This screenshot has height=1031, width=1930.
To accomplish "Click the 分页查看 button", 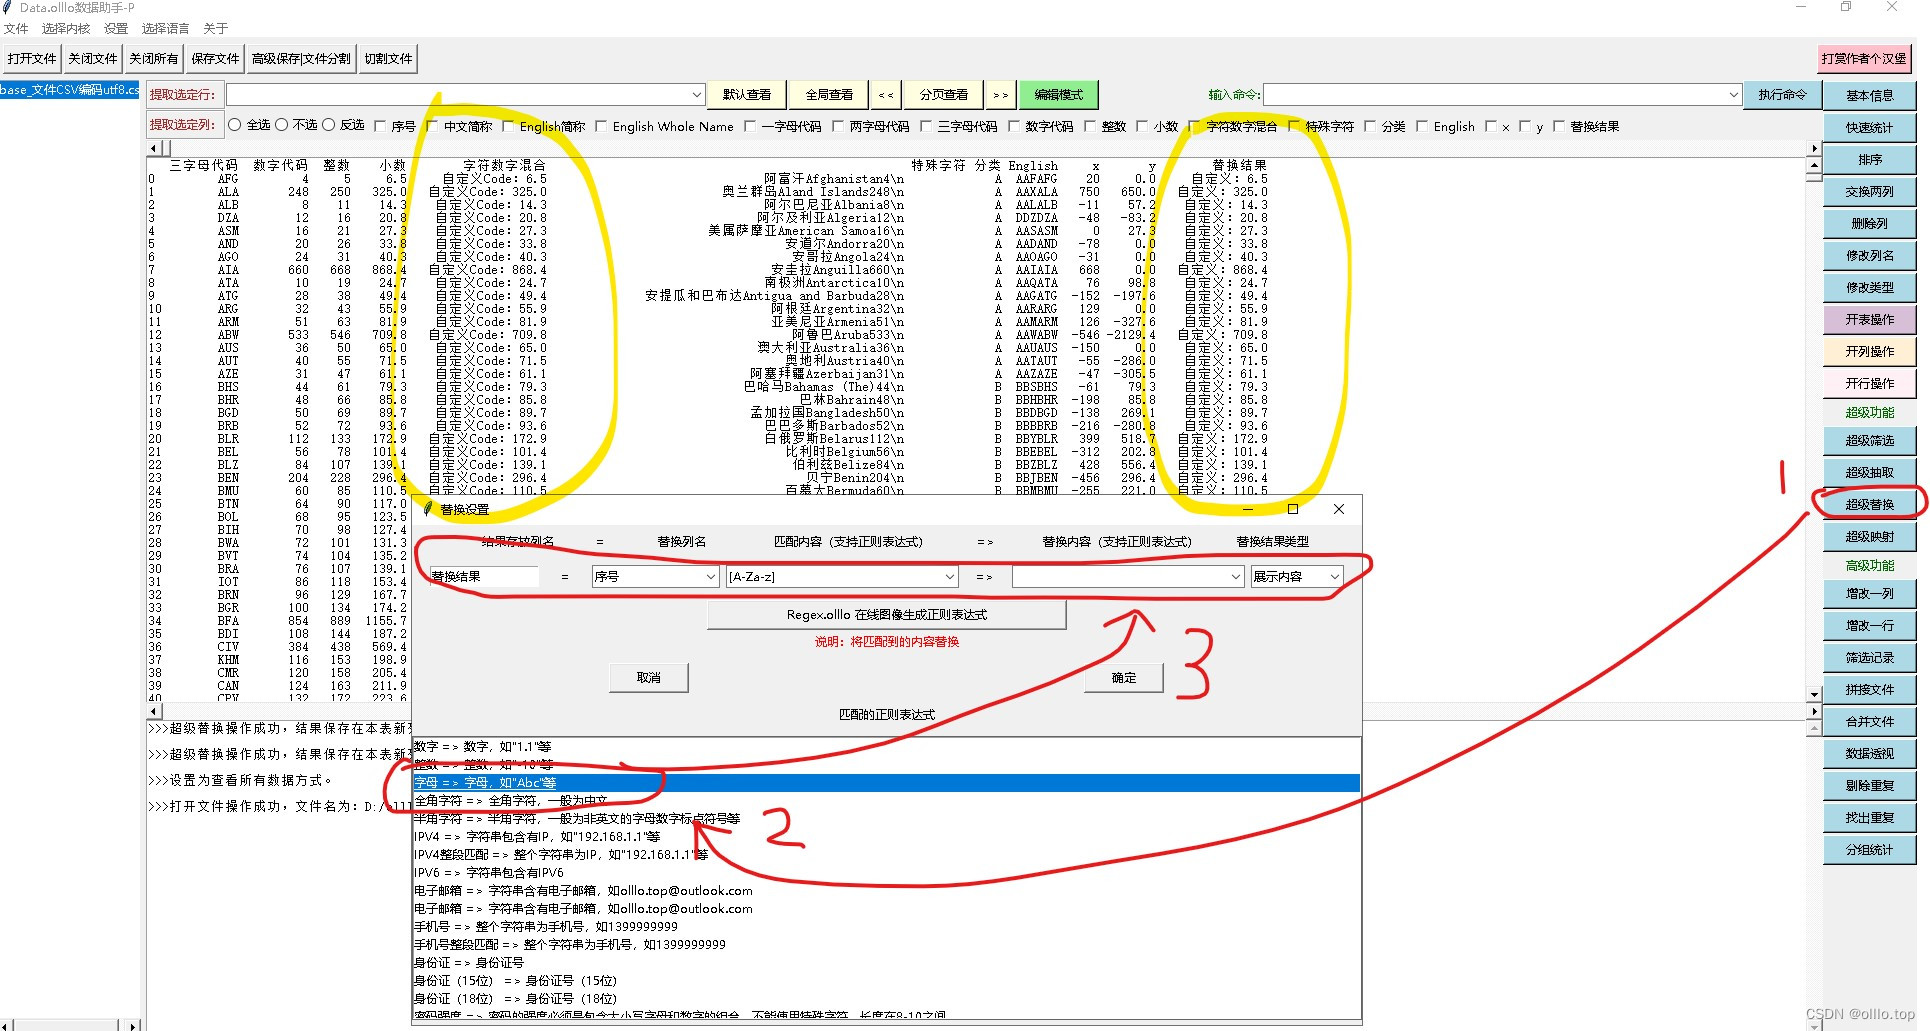I will [x=944, y=95].
